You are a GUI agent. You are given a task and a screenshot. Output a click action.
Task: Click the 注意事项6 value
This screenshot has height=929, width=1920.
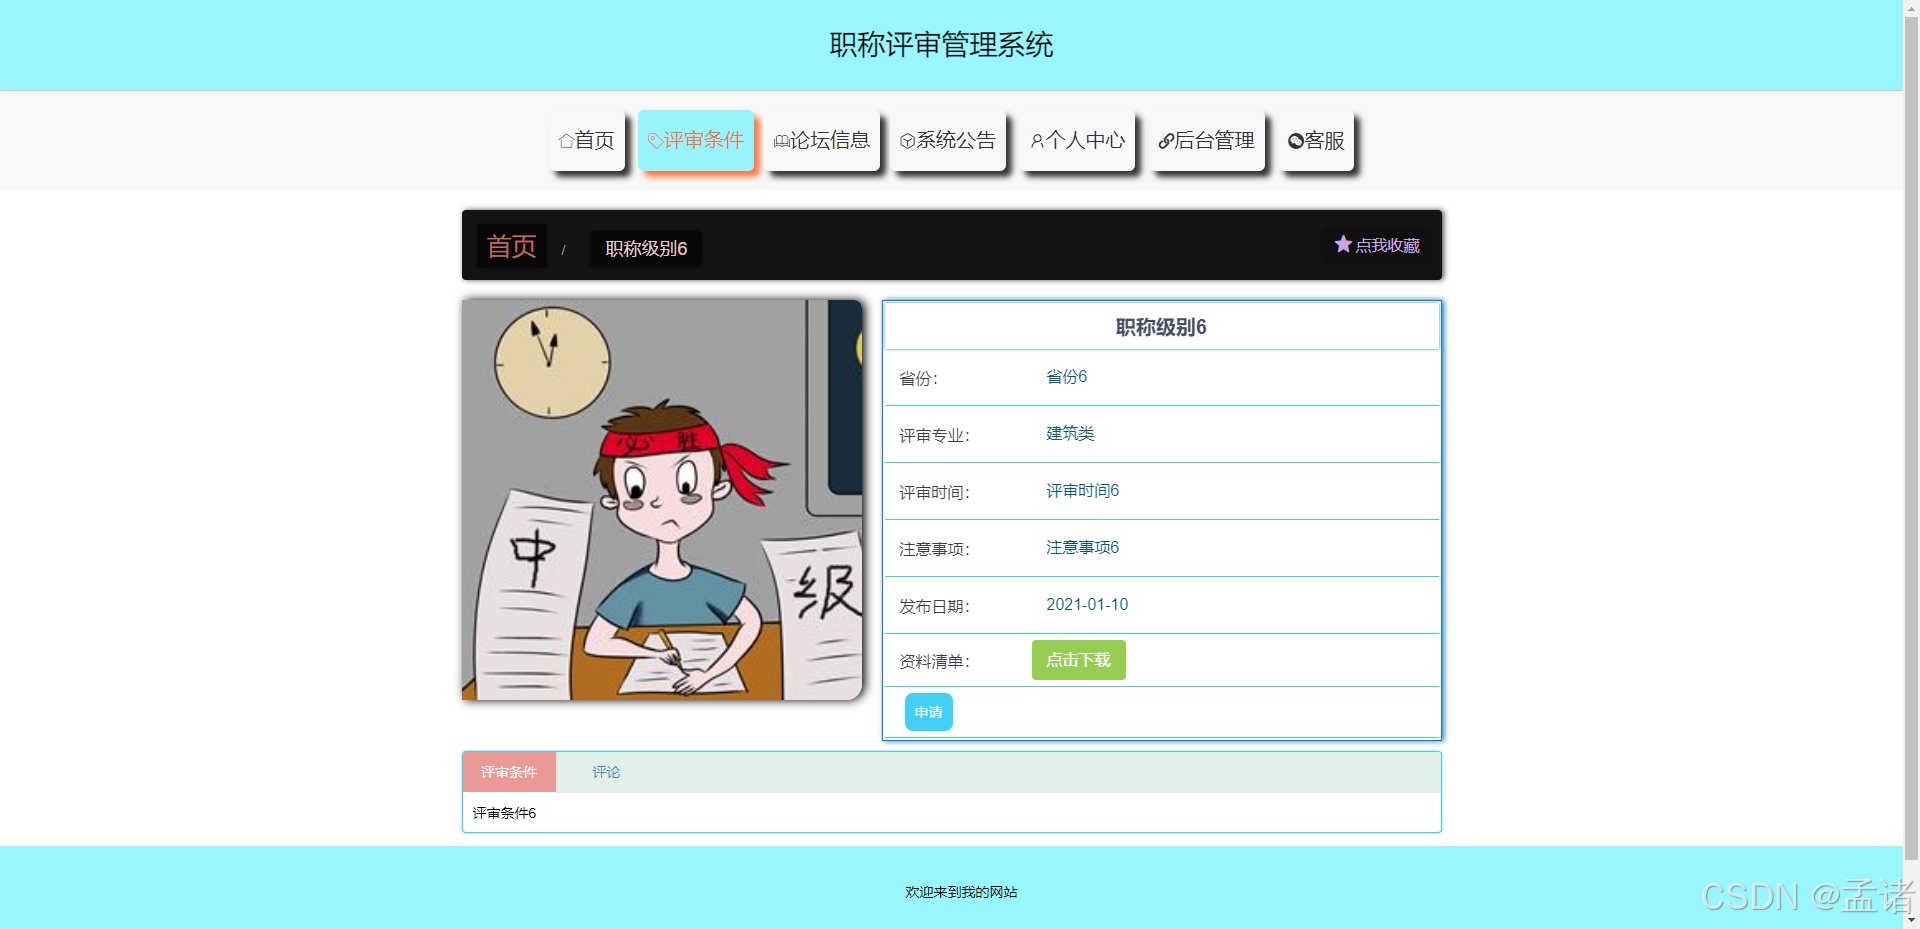tap(1082, 548)
